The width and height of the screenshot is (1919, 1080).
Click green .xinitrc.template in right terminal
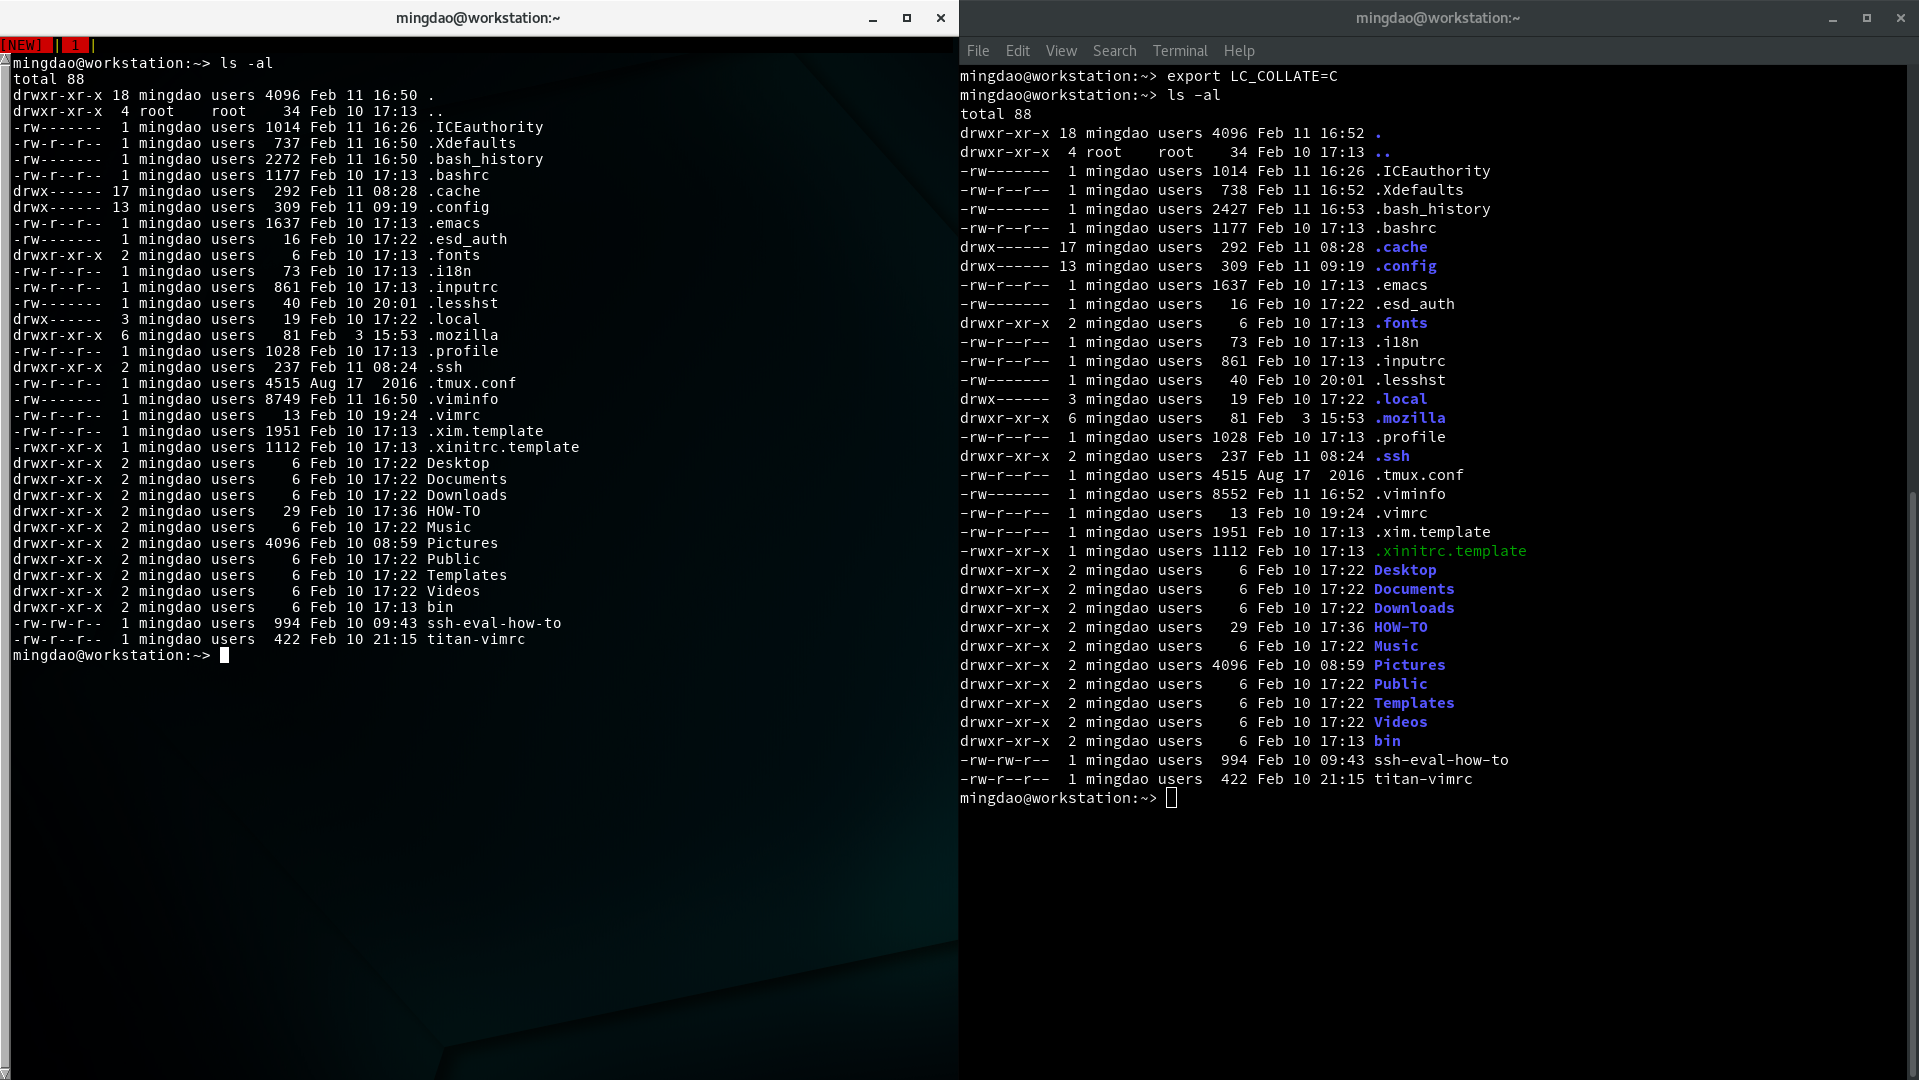[x=1450, y=551]
